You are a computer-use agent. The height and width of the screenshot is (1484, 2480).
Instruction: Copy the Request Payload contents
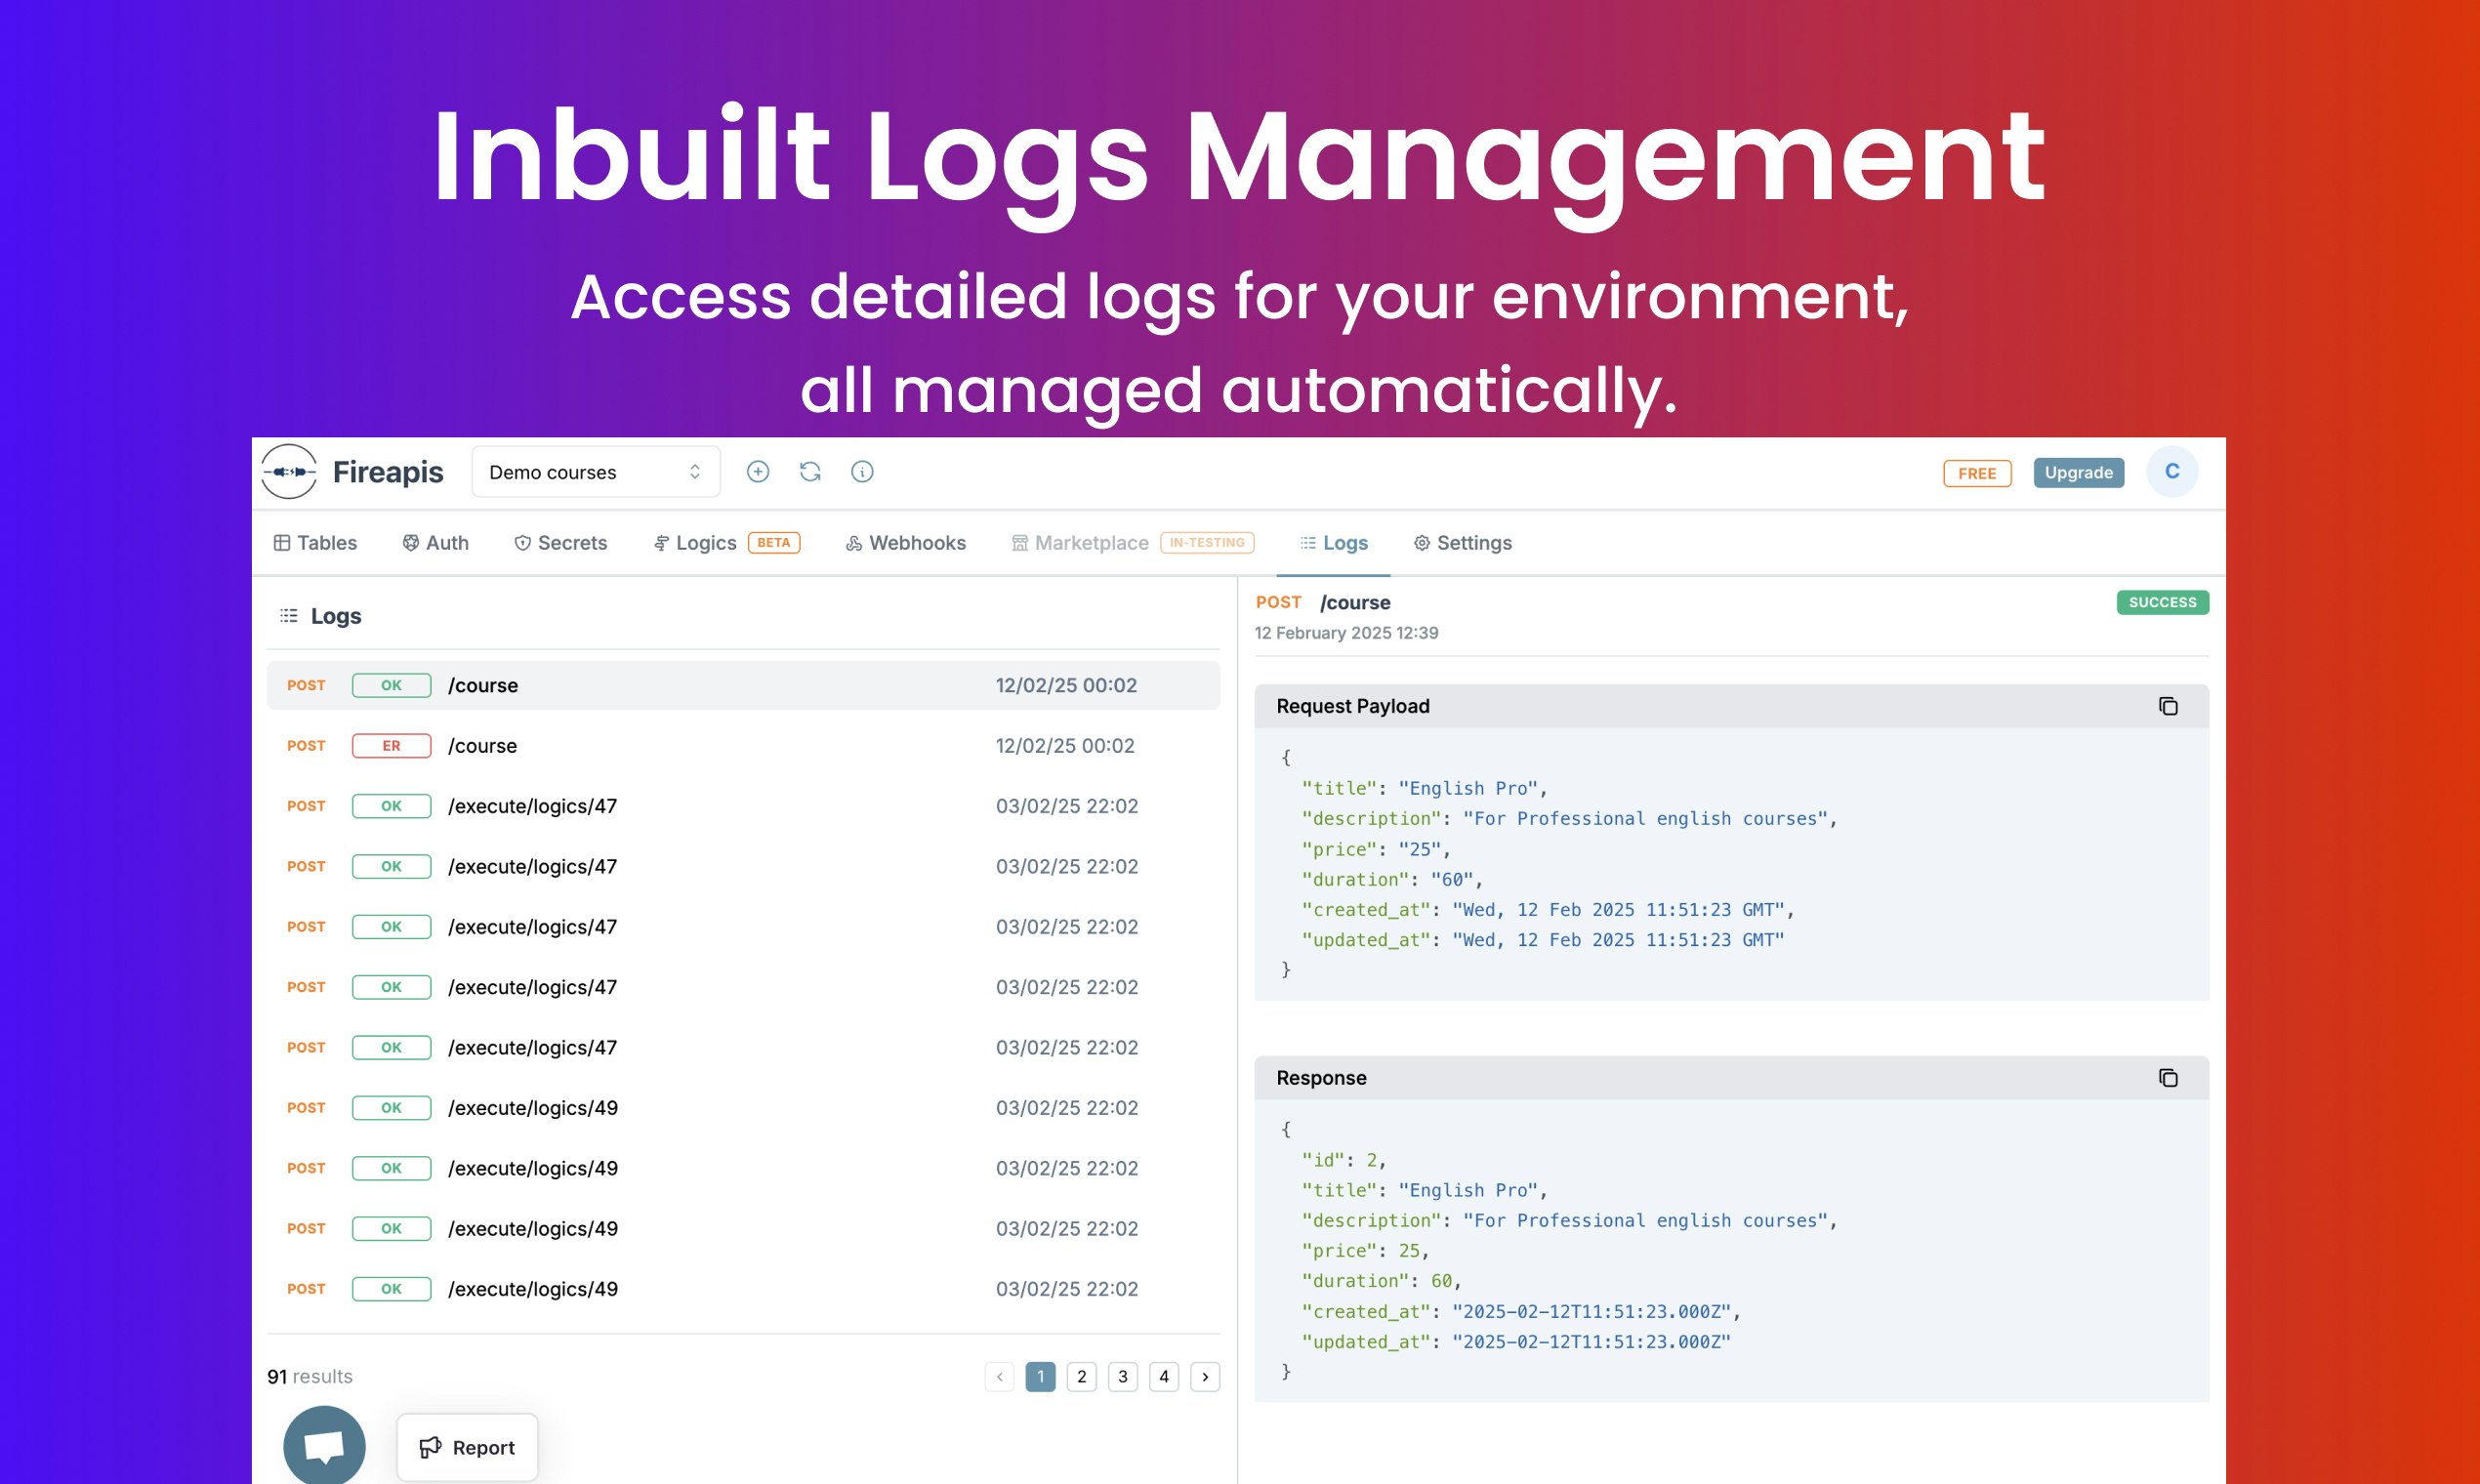click(2167, 706)
